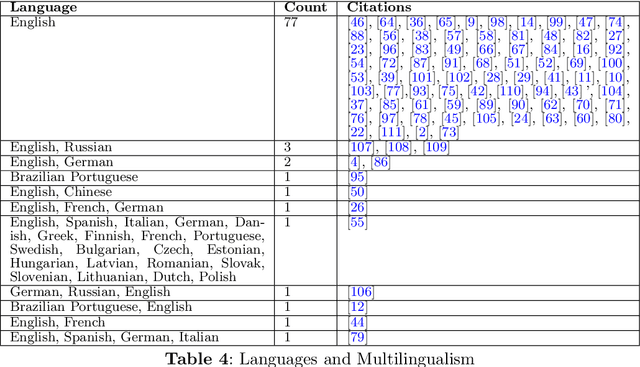Click the Table 4 caption text
640x367 pixels.
click(320, 359)
